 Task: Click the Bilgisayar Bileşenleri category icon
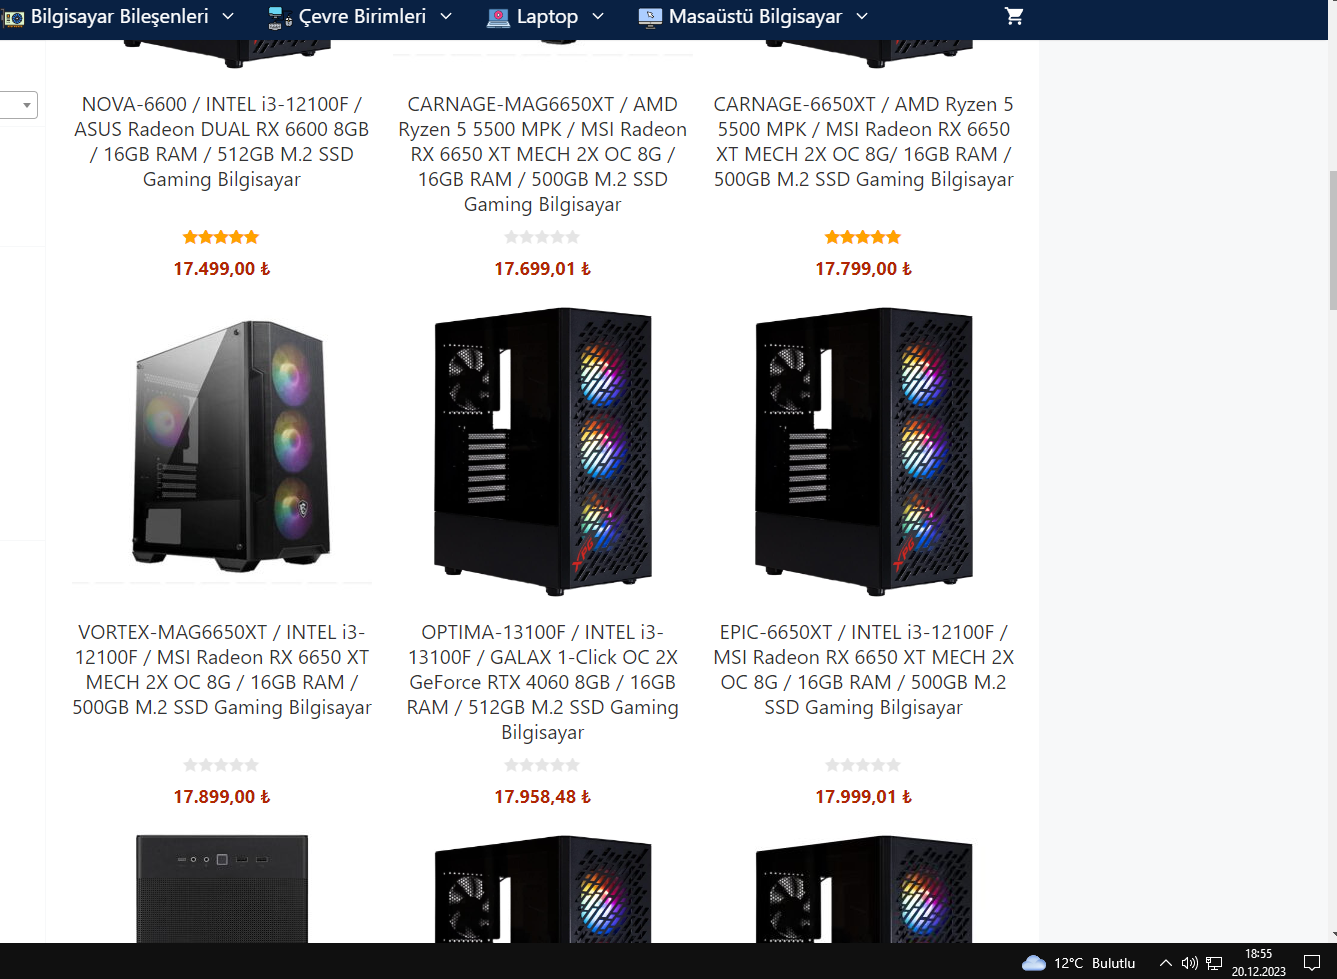pos(14,17)
